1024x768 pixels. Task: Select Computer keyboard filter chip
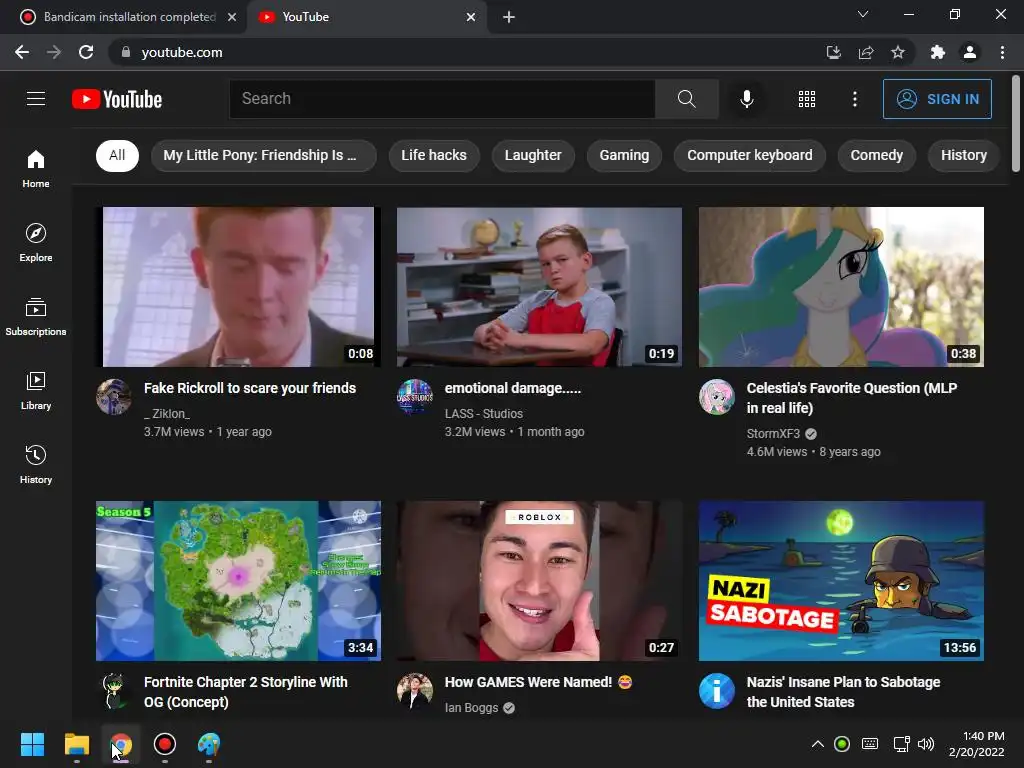point(750,155)
